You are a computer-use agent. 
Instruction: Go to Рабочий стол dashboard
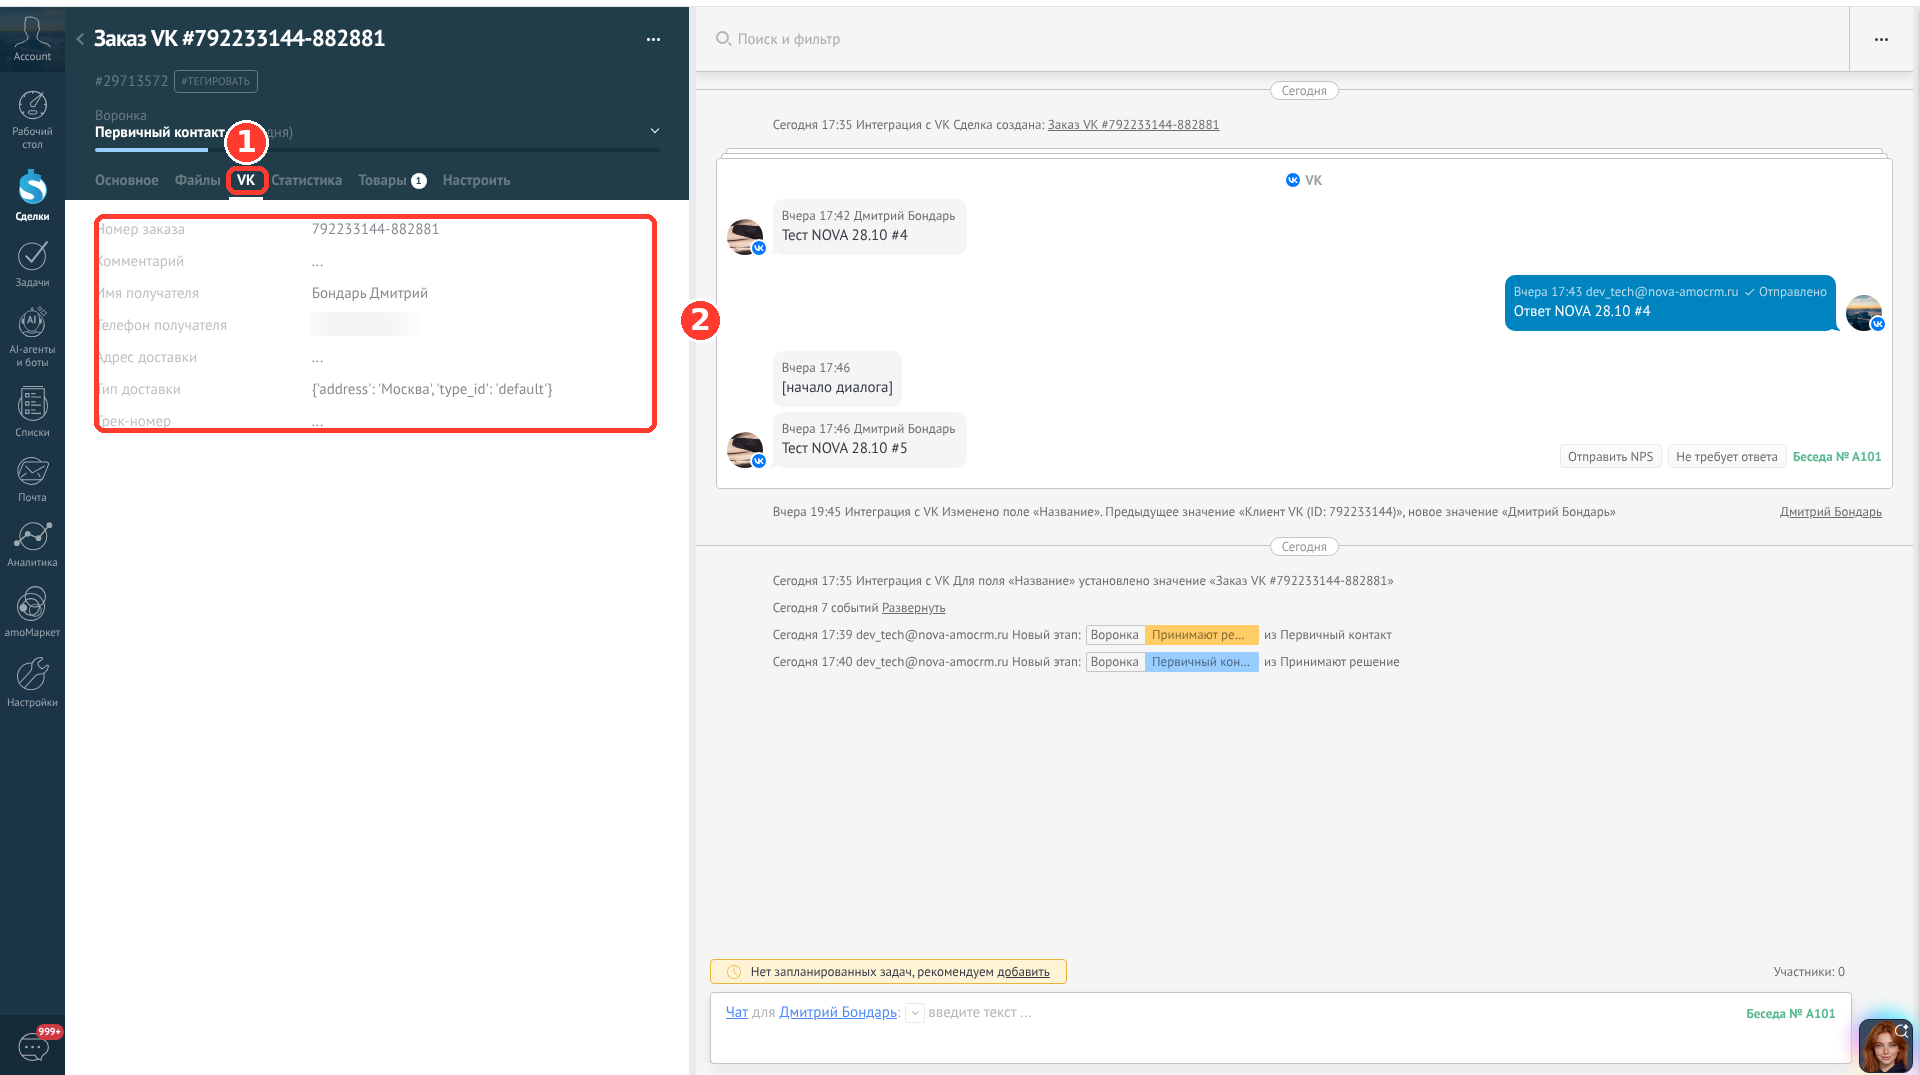click(32, 120)
